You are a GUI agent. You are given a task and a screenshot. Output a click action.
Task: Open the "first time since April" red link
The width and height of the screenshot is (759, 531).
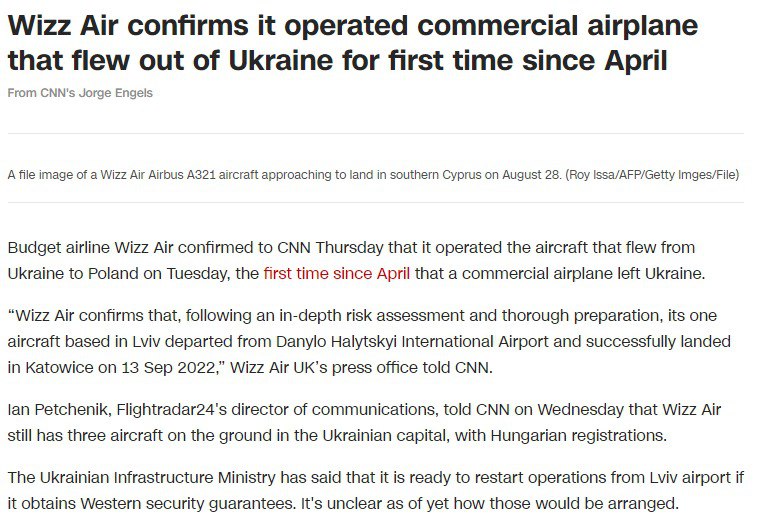[336, 272]
